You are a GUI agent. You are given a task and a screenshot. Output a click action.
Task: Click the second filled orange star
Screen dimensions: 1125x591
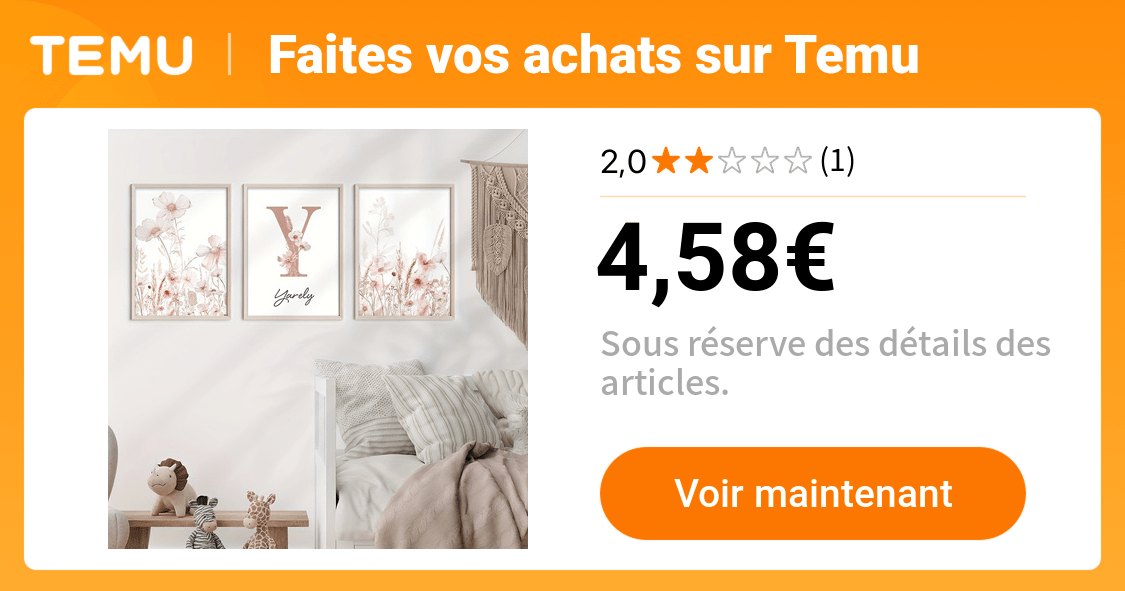[x=698, y=161]
